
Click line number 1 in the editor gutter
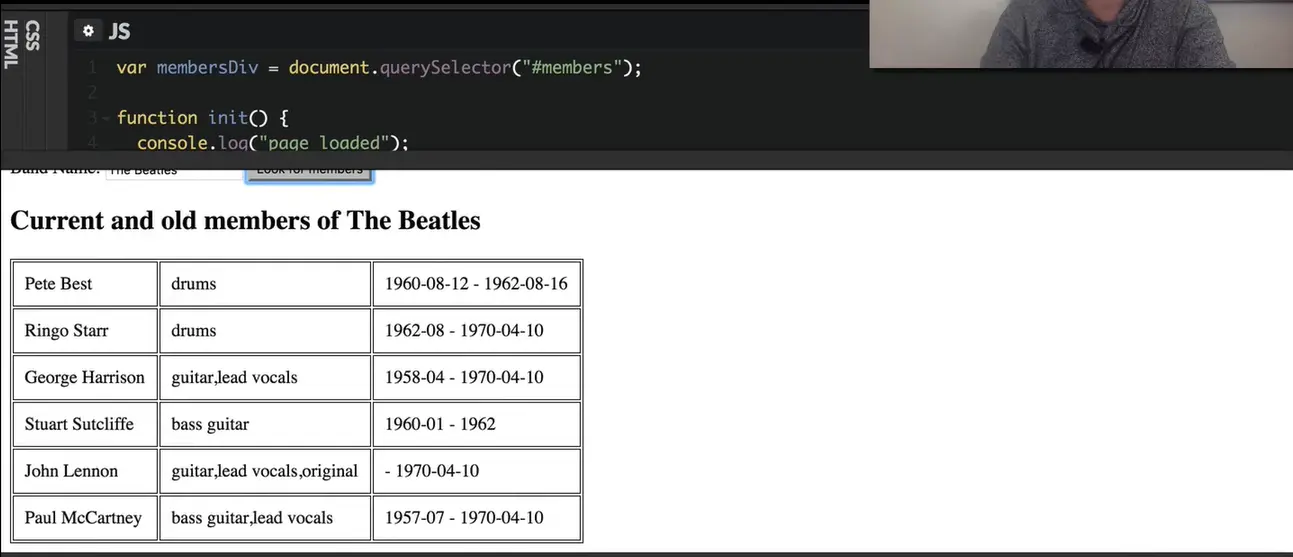click(92, 68)
